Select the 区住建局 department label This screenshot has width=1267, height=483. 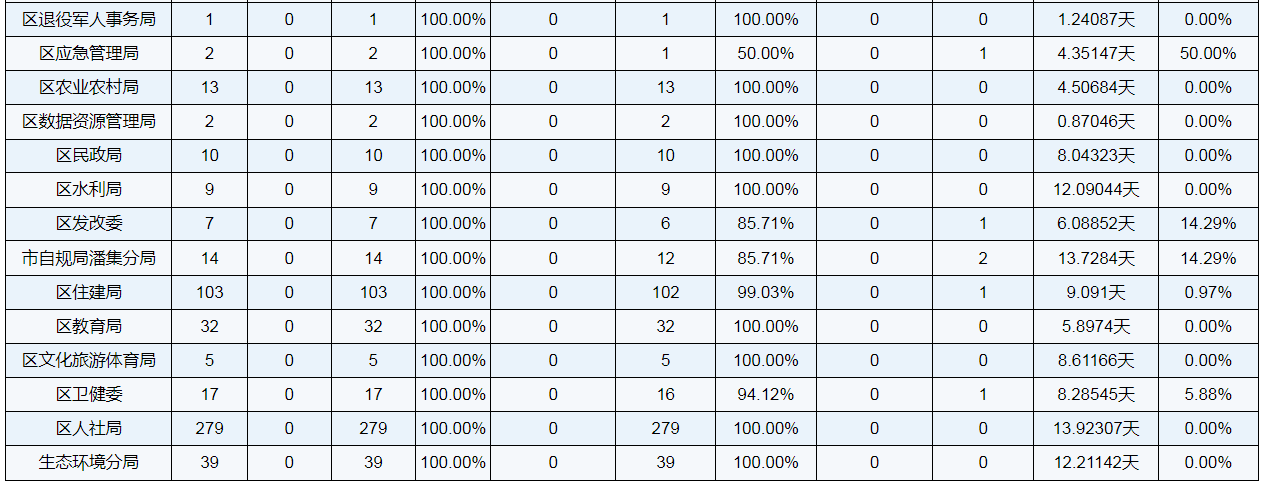(x=89, y=292)
